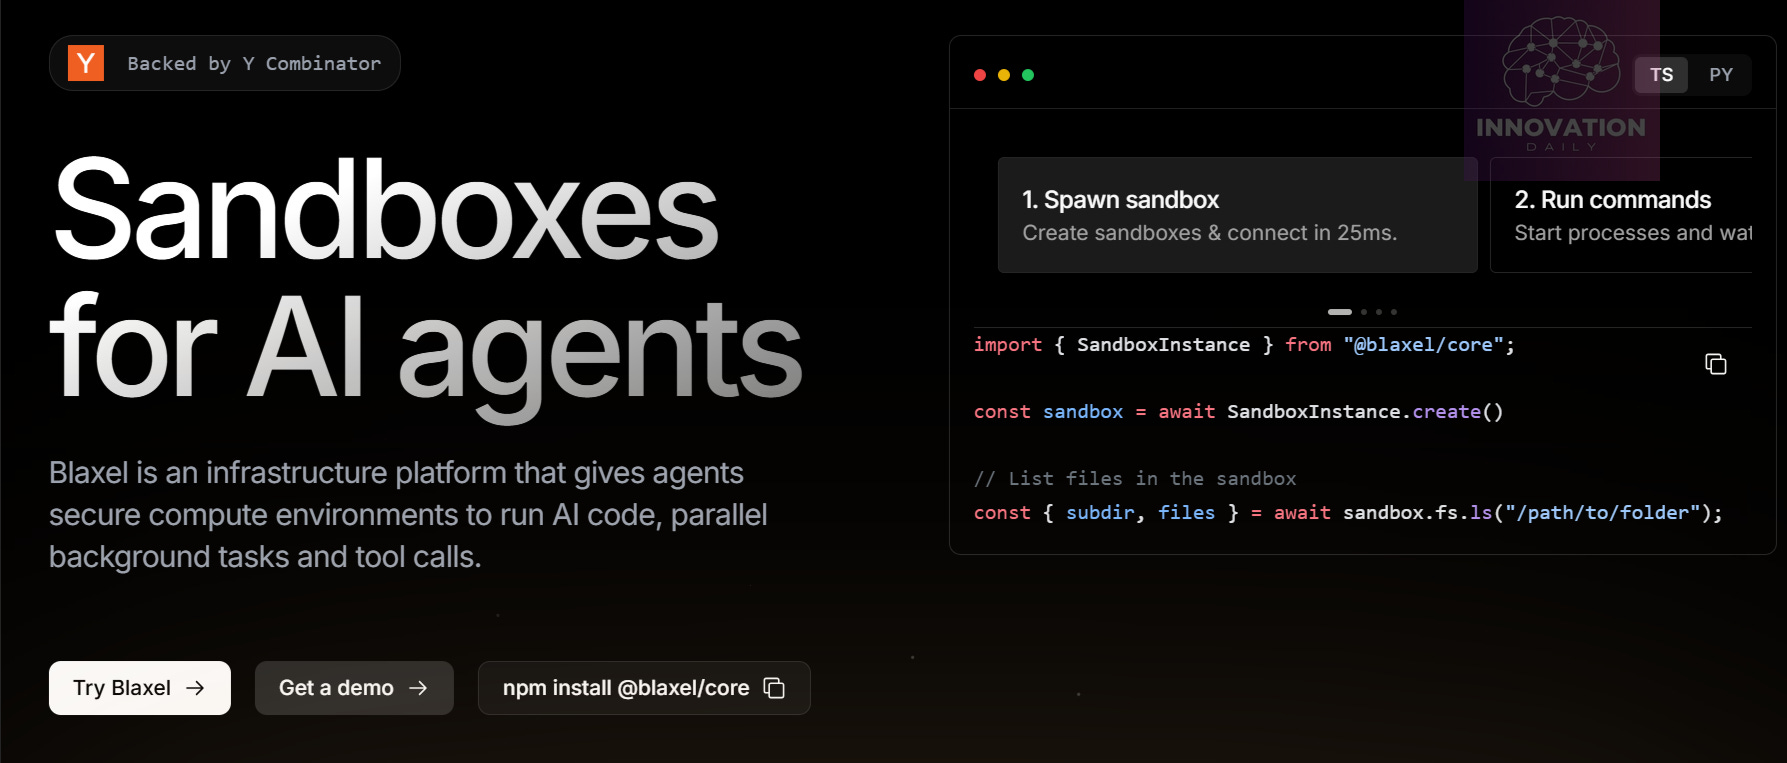The height and width of the screenshot is (763, 1787).
Task: Click the yellow window dot
Action: (1004, 75)
